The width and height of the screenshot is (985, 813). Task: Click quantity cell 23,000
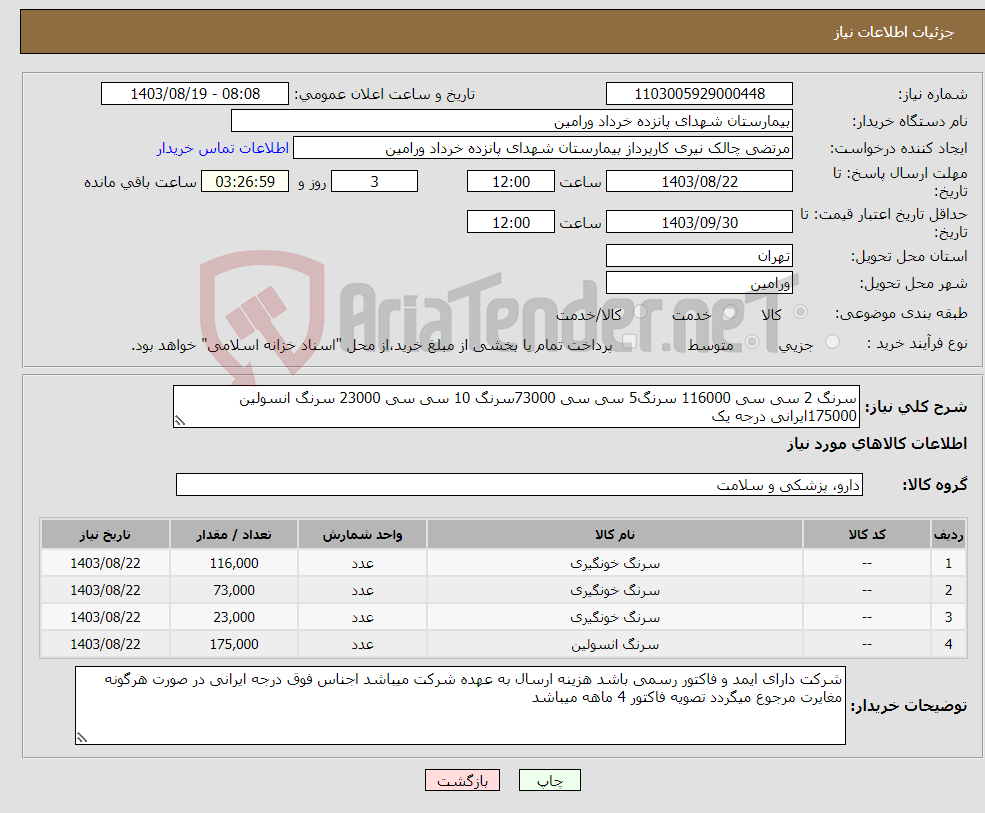234,618
